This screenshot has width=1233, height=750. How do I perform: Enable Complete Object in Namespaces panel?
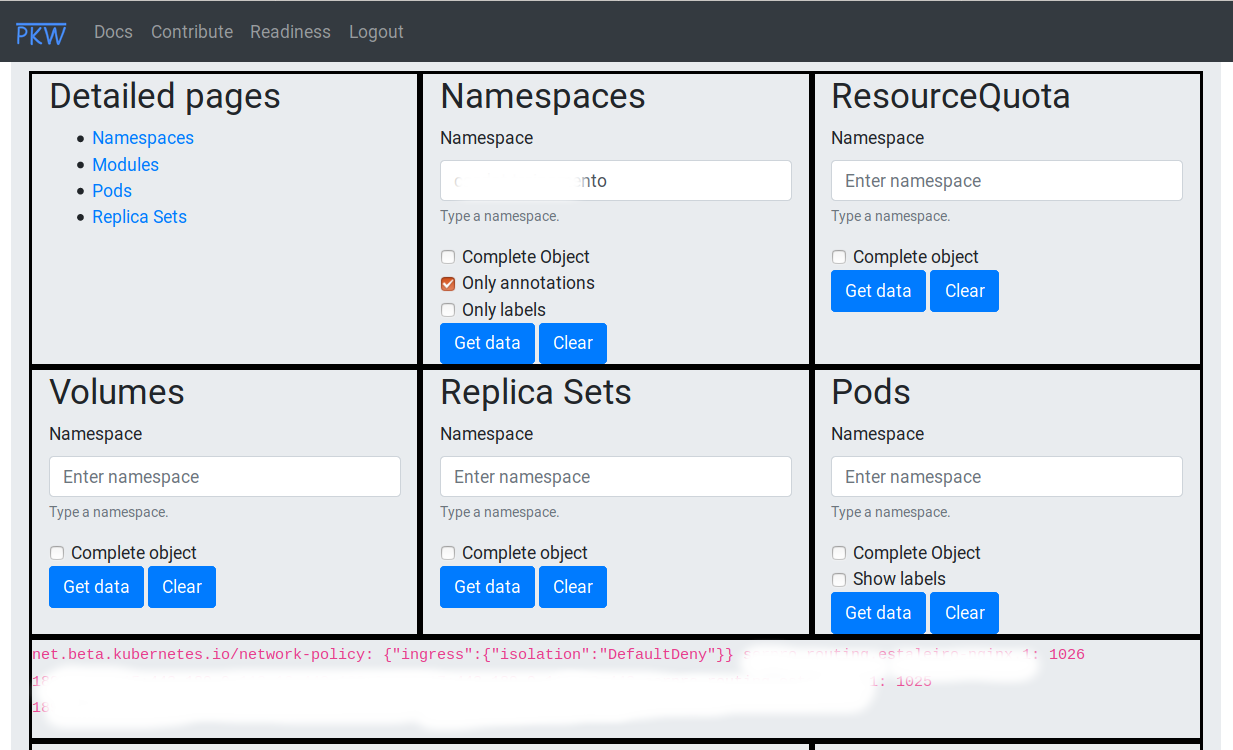point(448,257)
